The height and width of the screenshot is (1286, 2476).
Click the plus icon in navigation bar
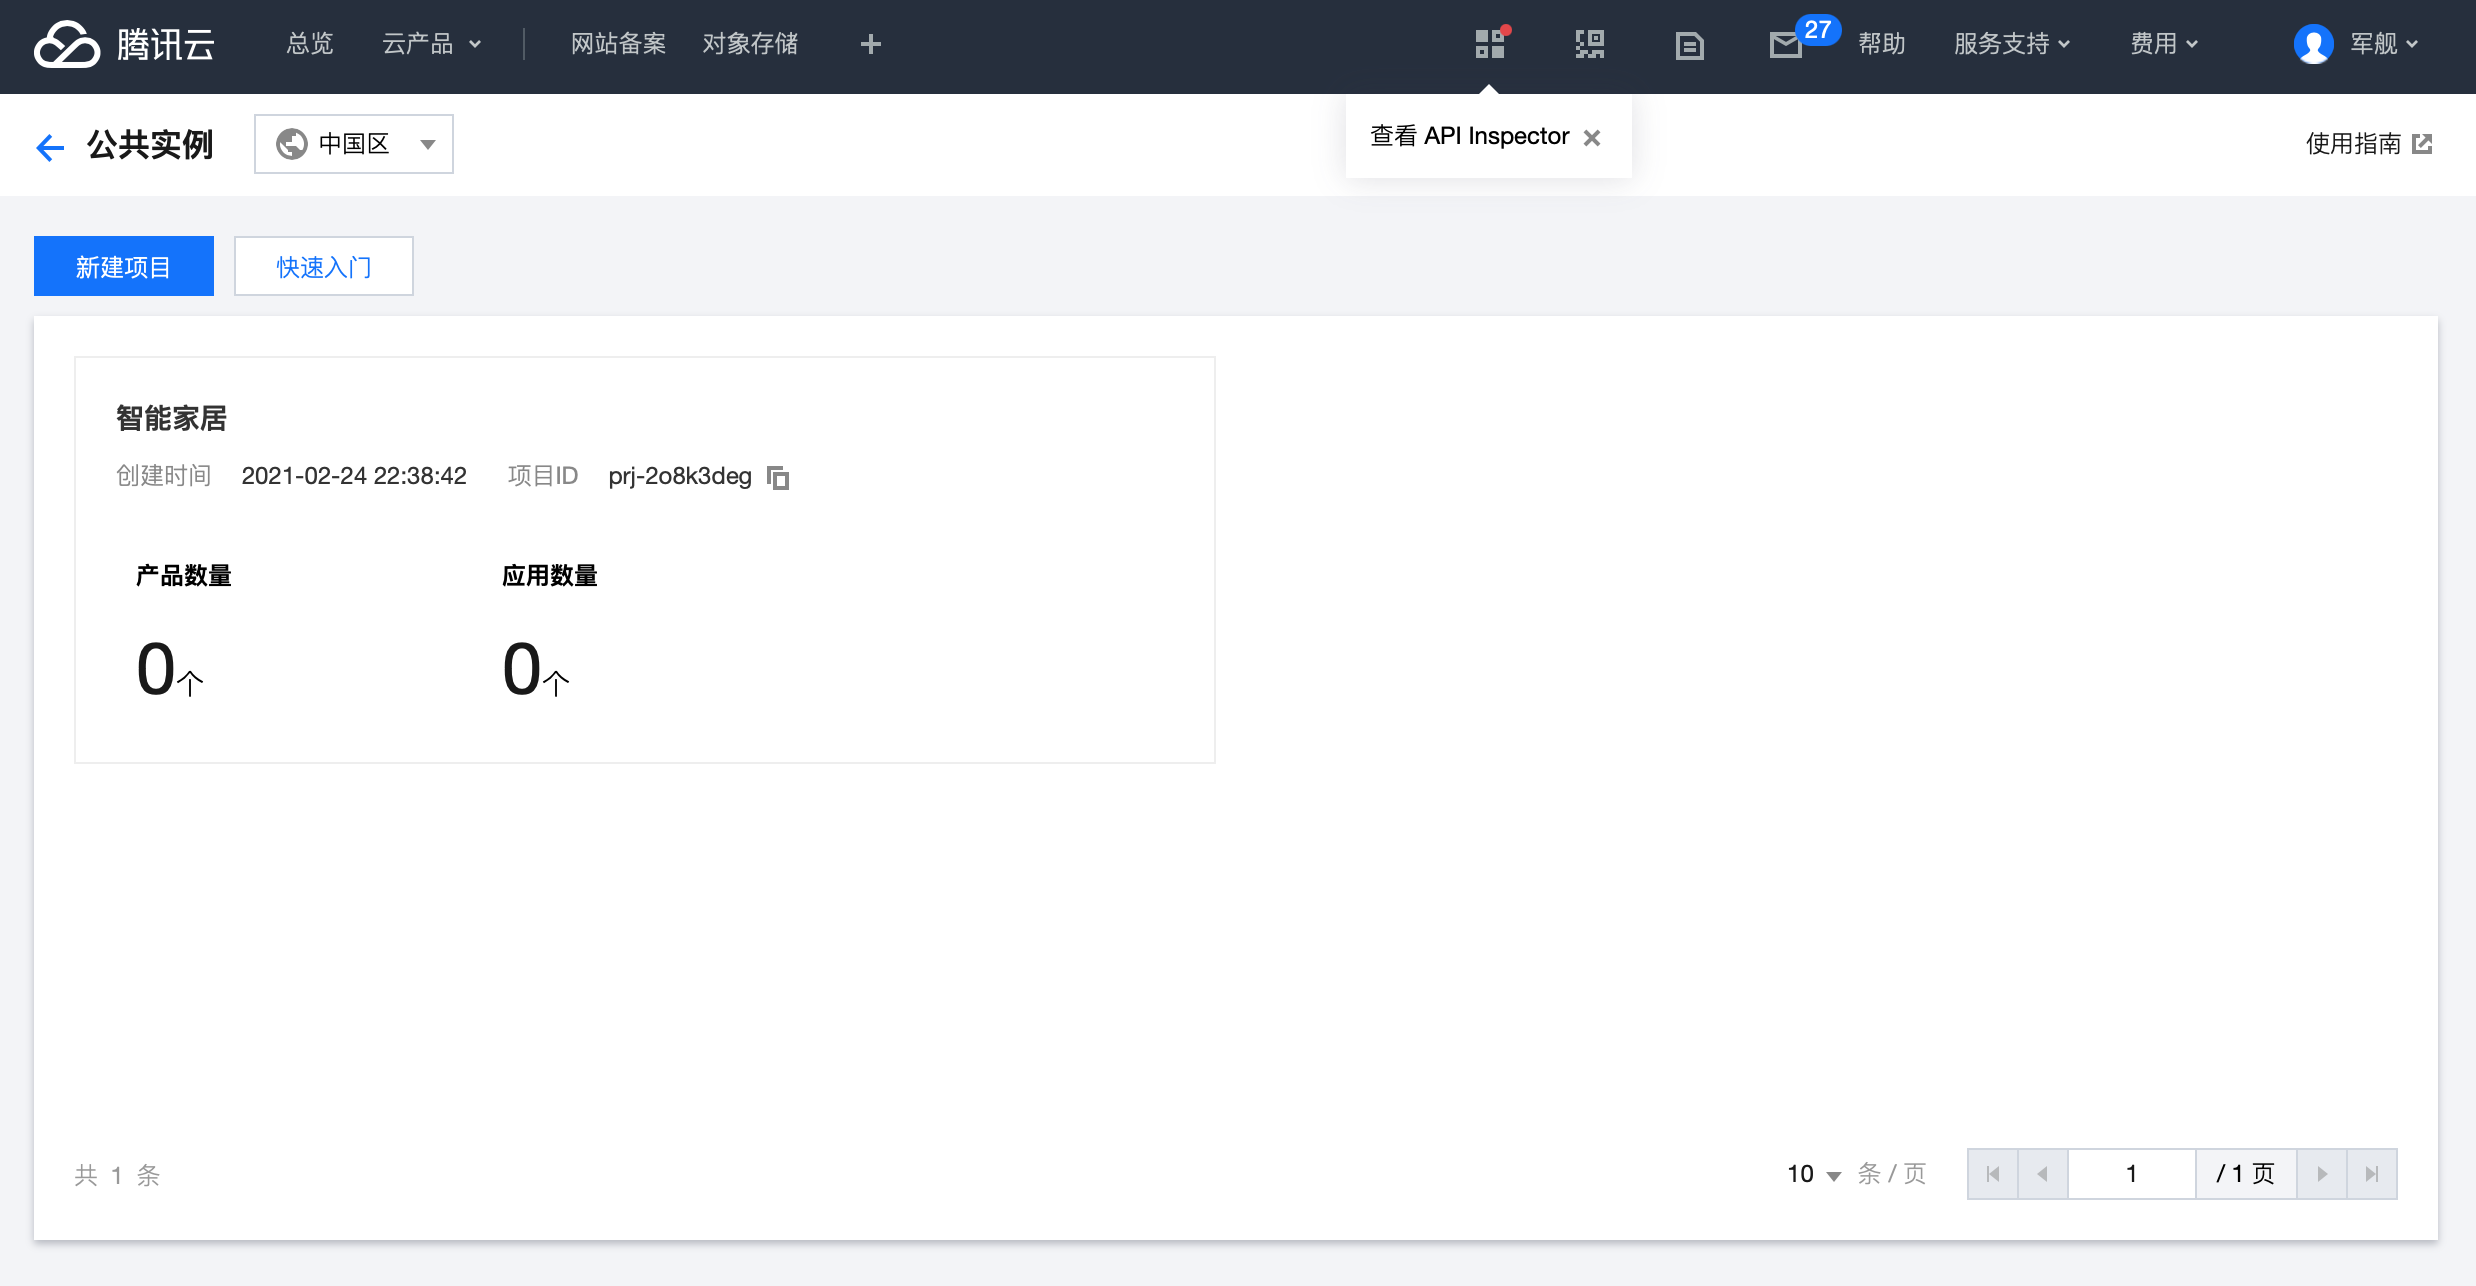click(870, 44)
